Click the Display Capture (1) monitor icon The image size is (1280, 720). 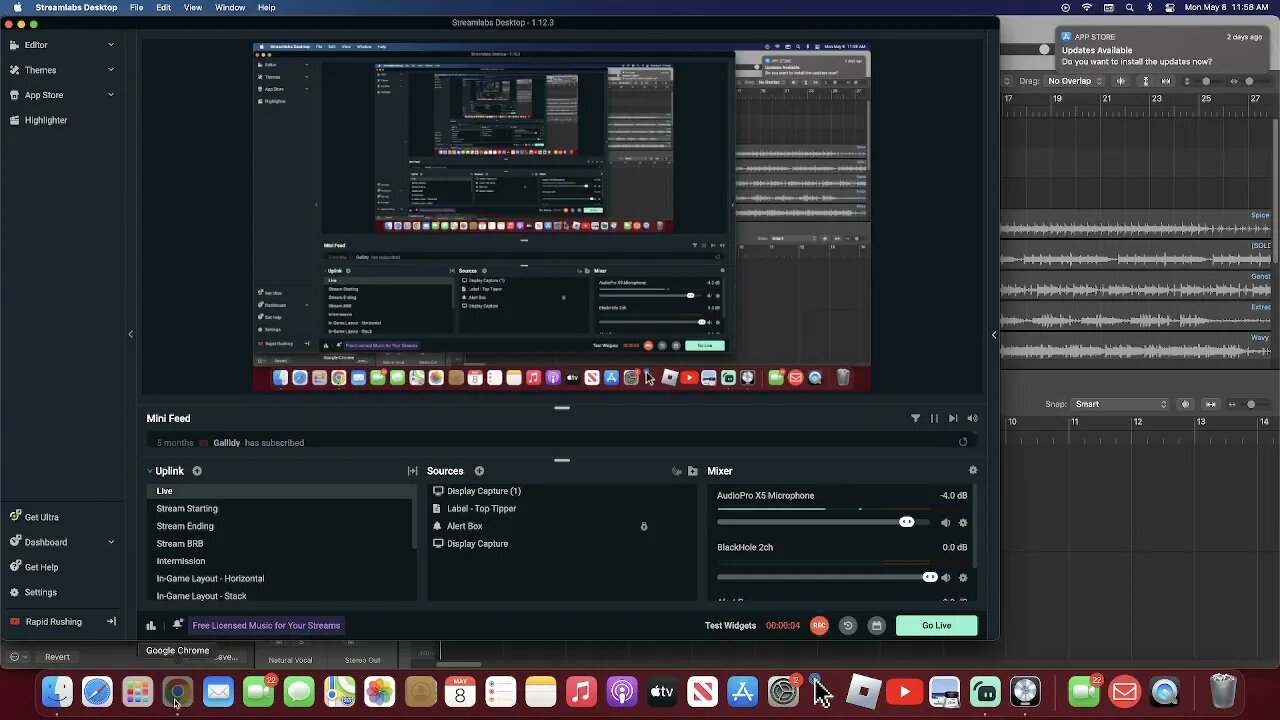[438, 491]
